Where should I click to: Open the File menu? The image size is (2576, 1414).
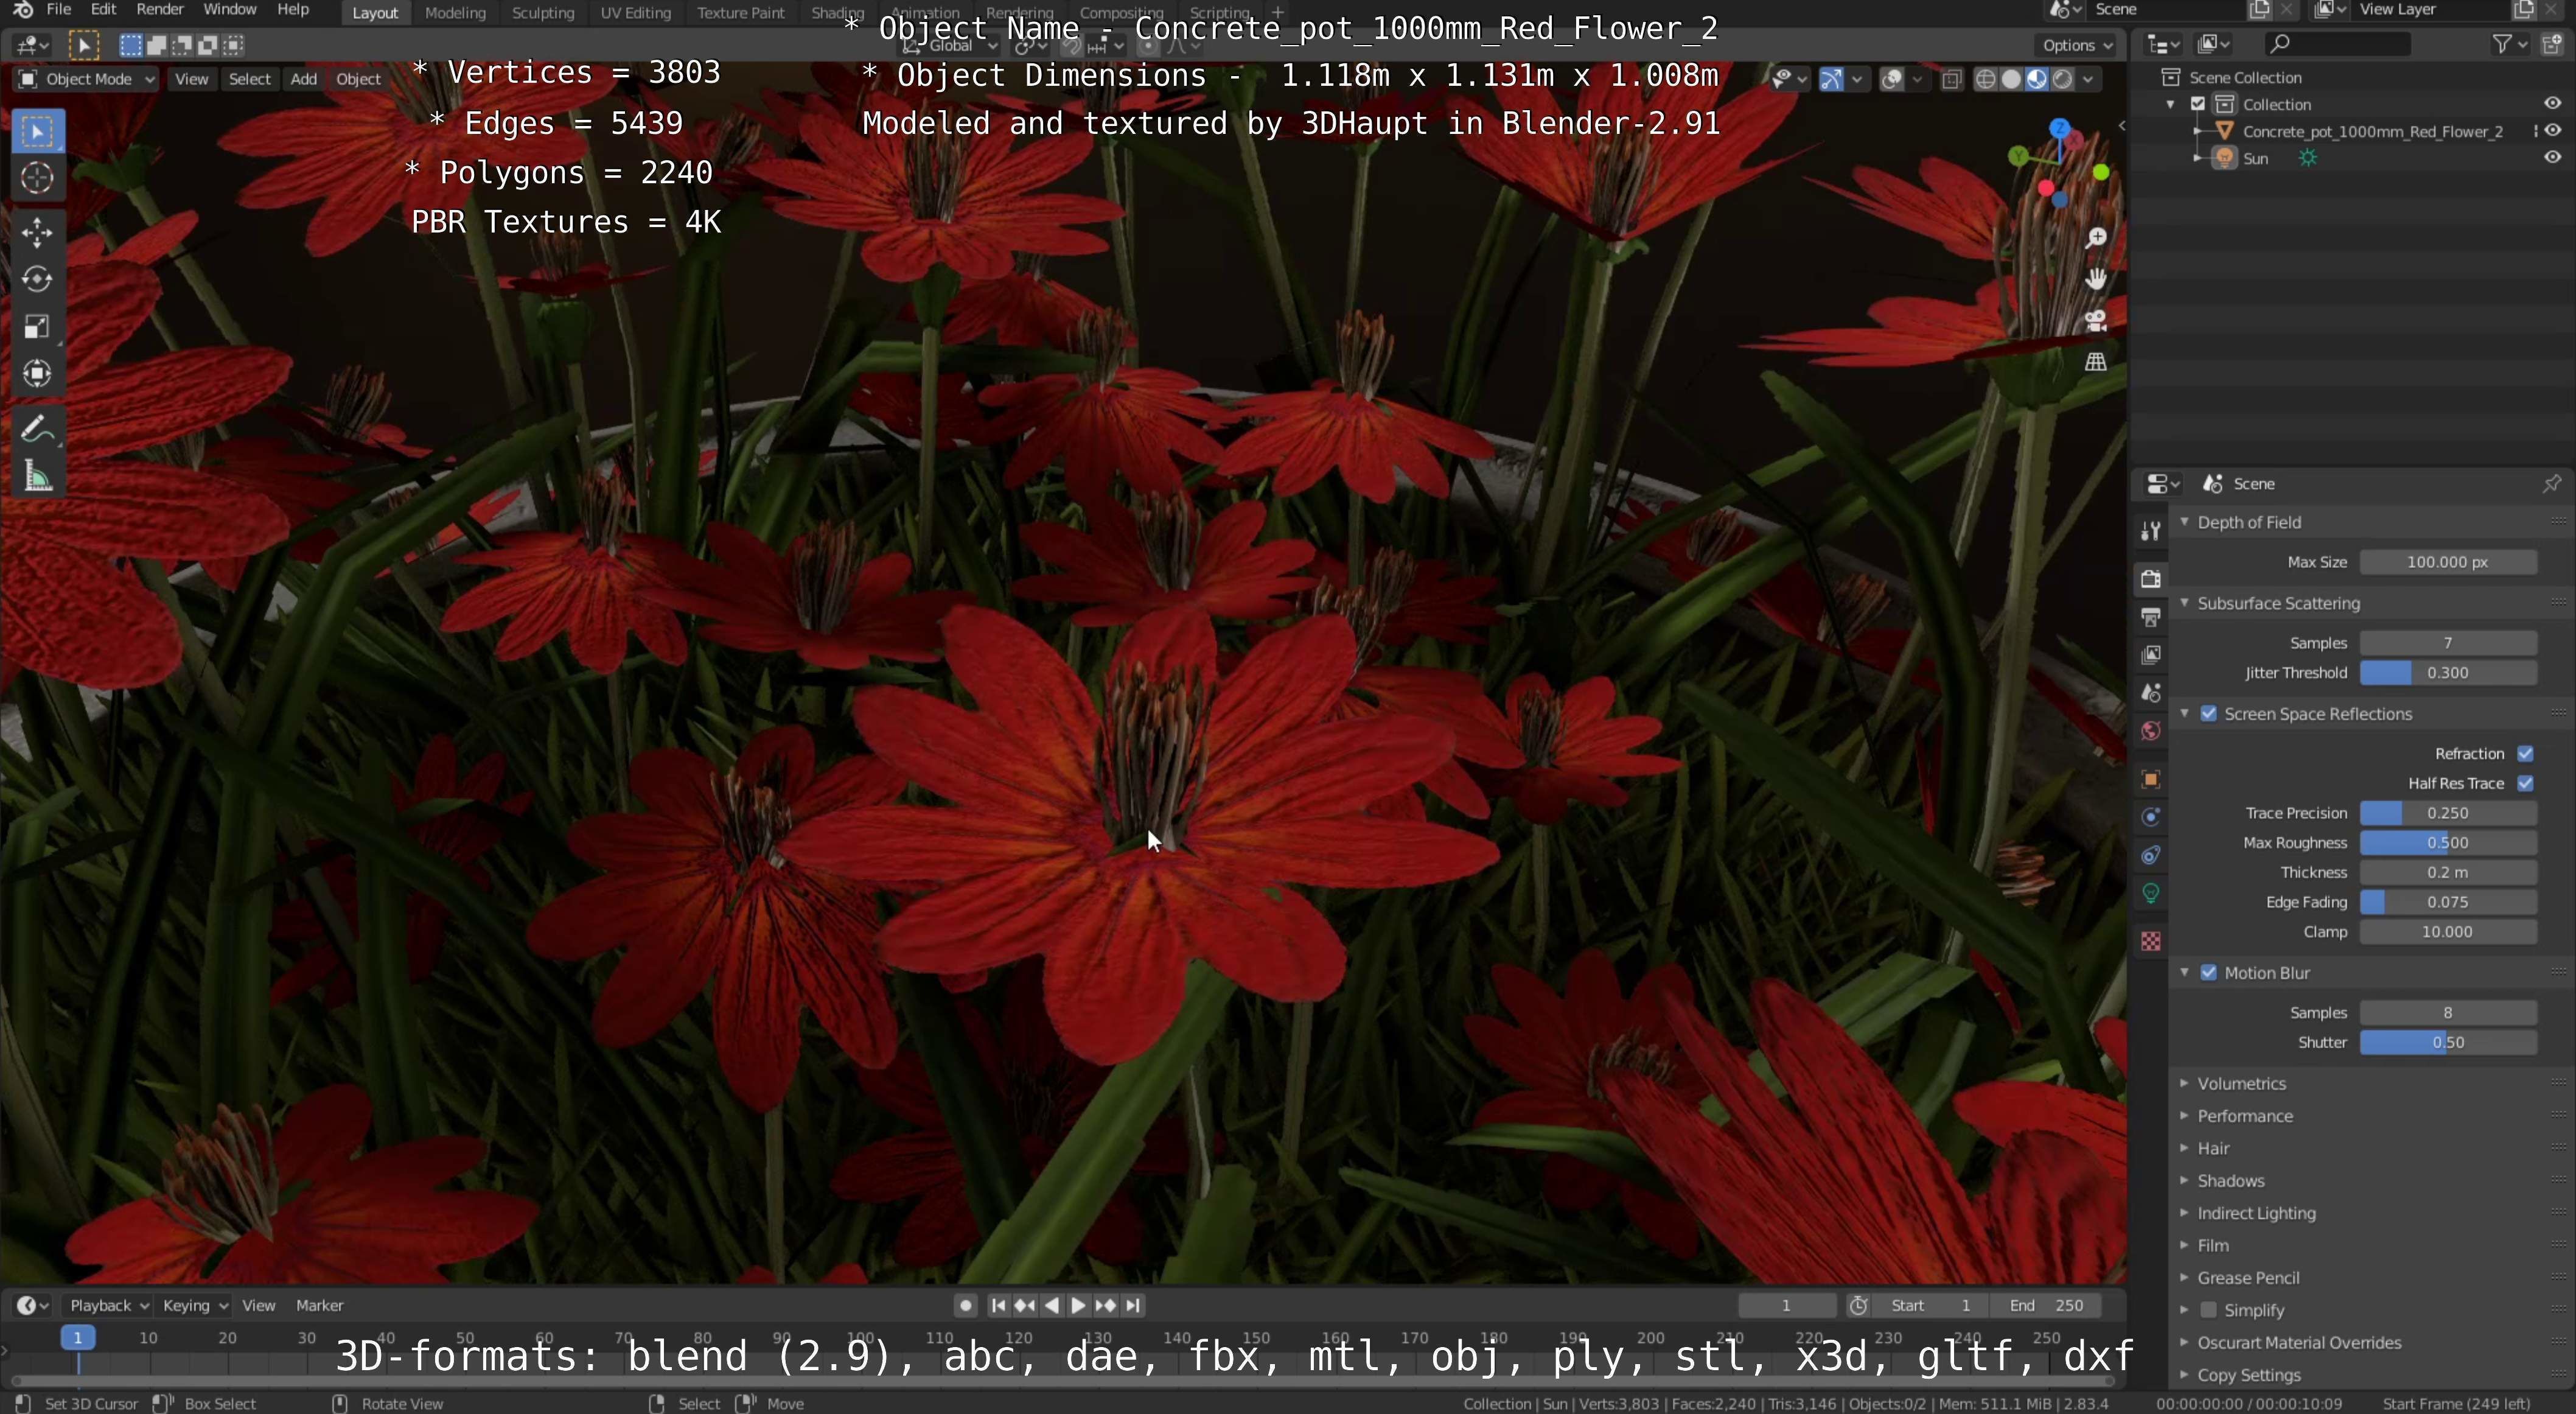(59, 10)
